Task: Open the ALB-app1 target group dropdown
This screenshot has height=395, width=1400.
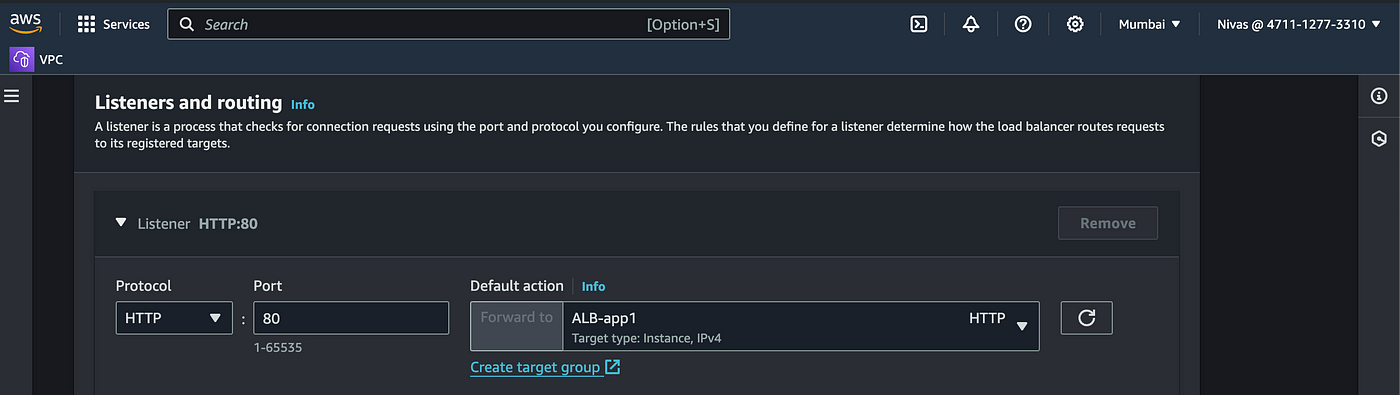Action: (x=801, y=326)
